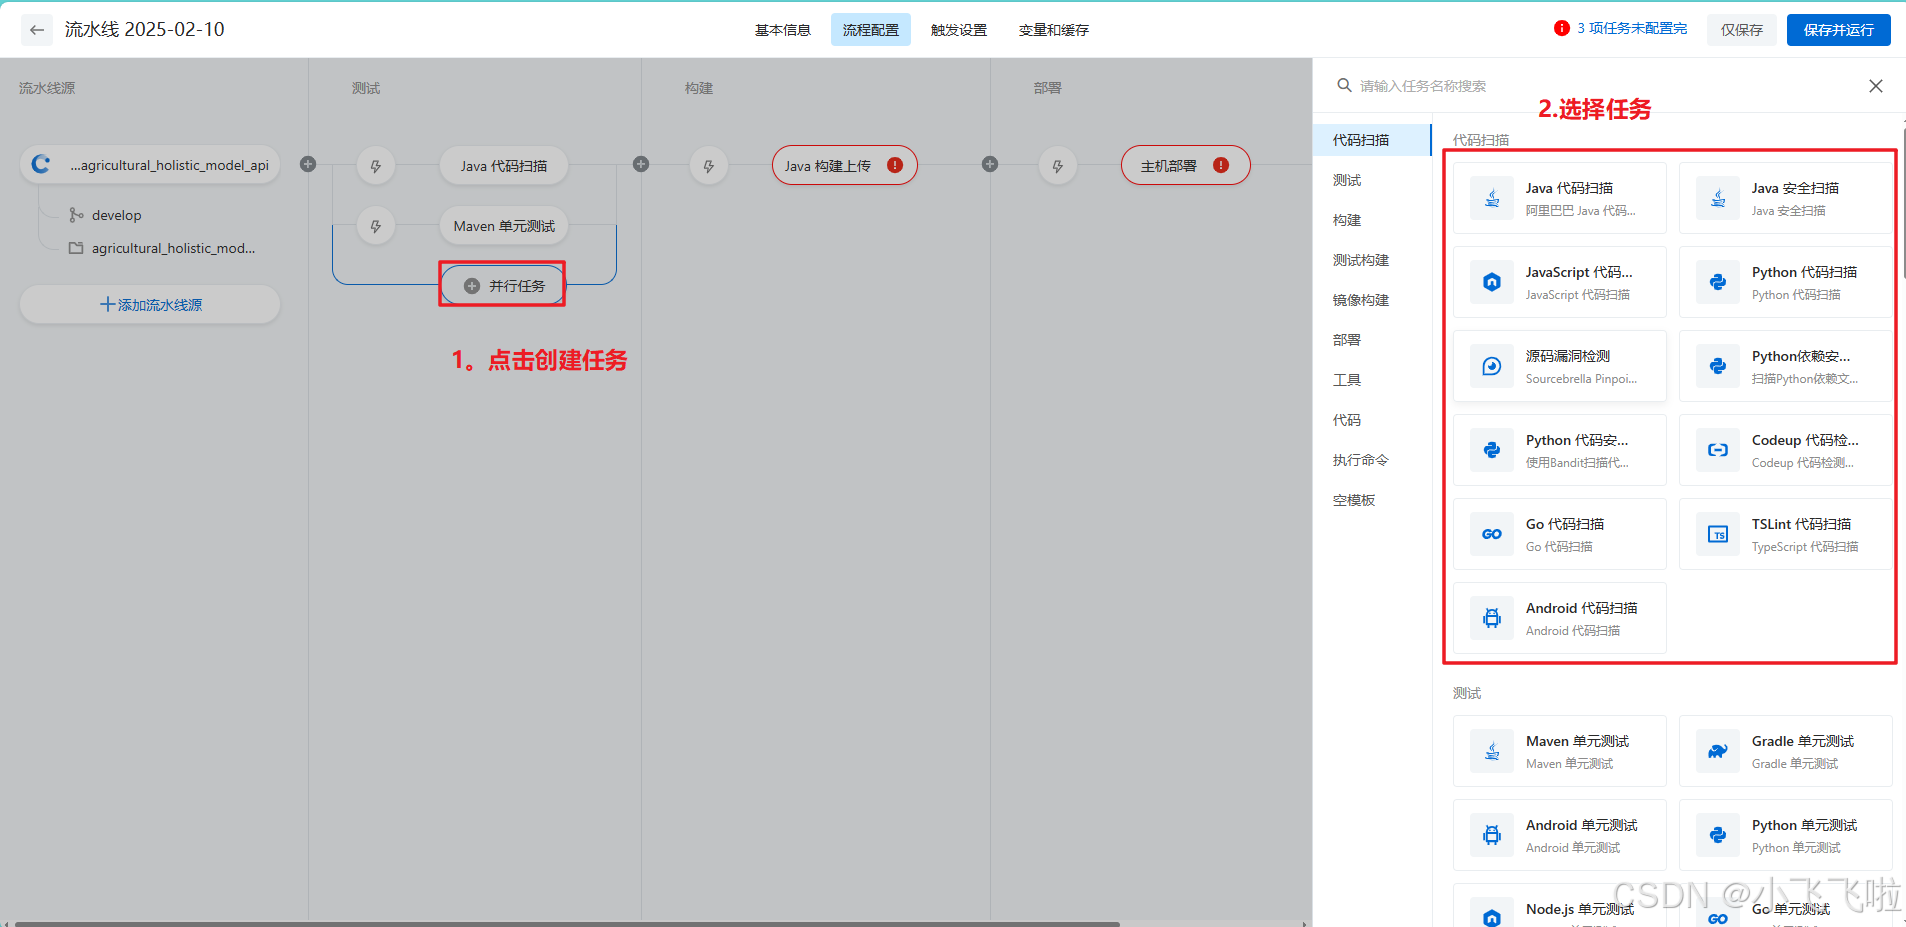1906x927 pixels.
Task: Click the horizontal scrollbar under the pipeline canvas
Action: (567, 924)
